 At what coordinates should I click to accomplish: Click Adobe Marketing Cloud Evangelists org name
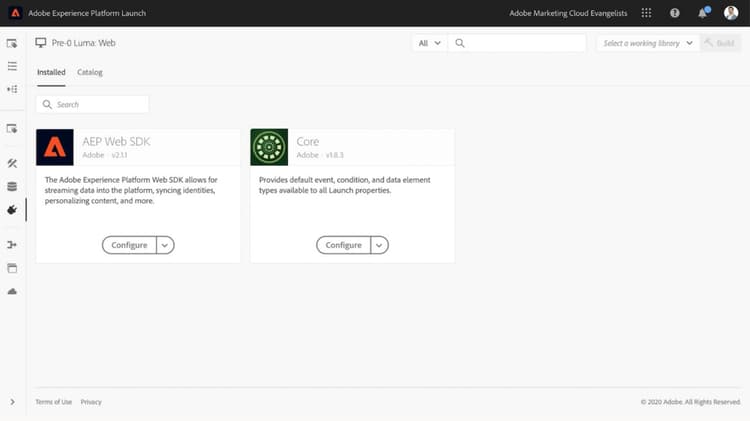[x=568, y=13]
